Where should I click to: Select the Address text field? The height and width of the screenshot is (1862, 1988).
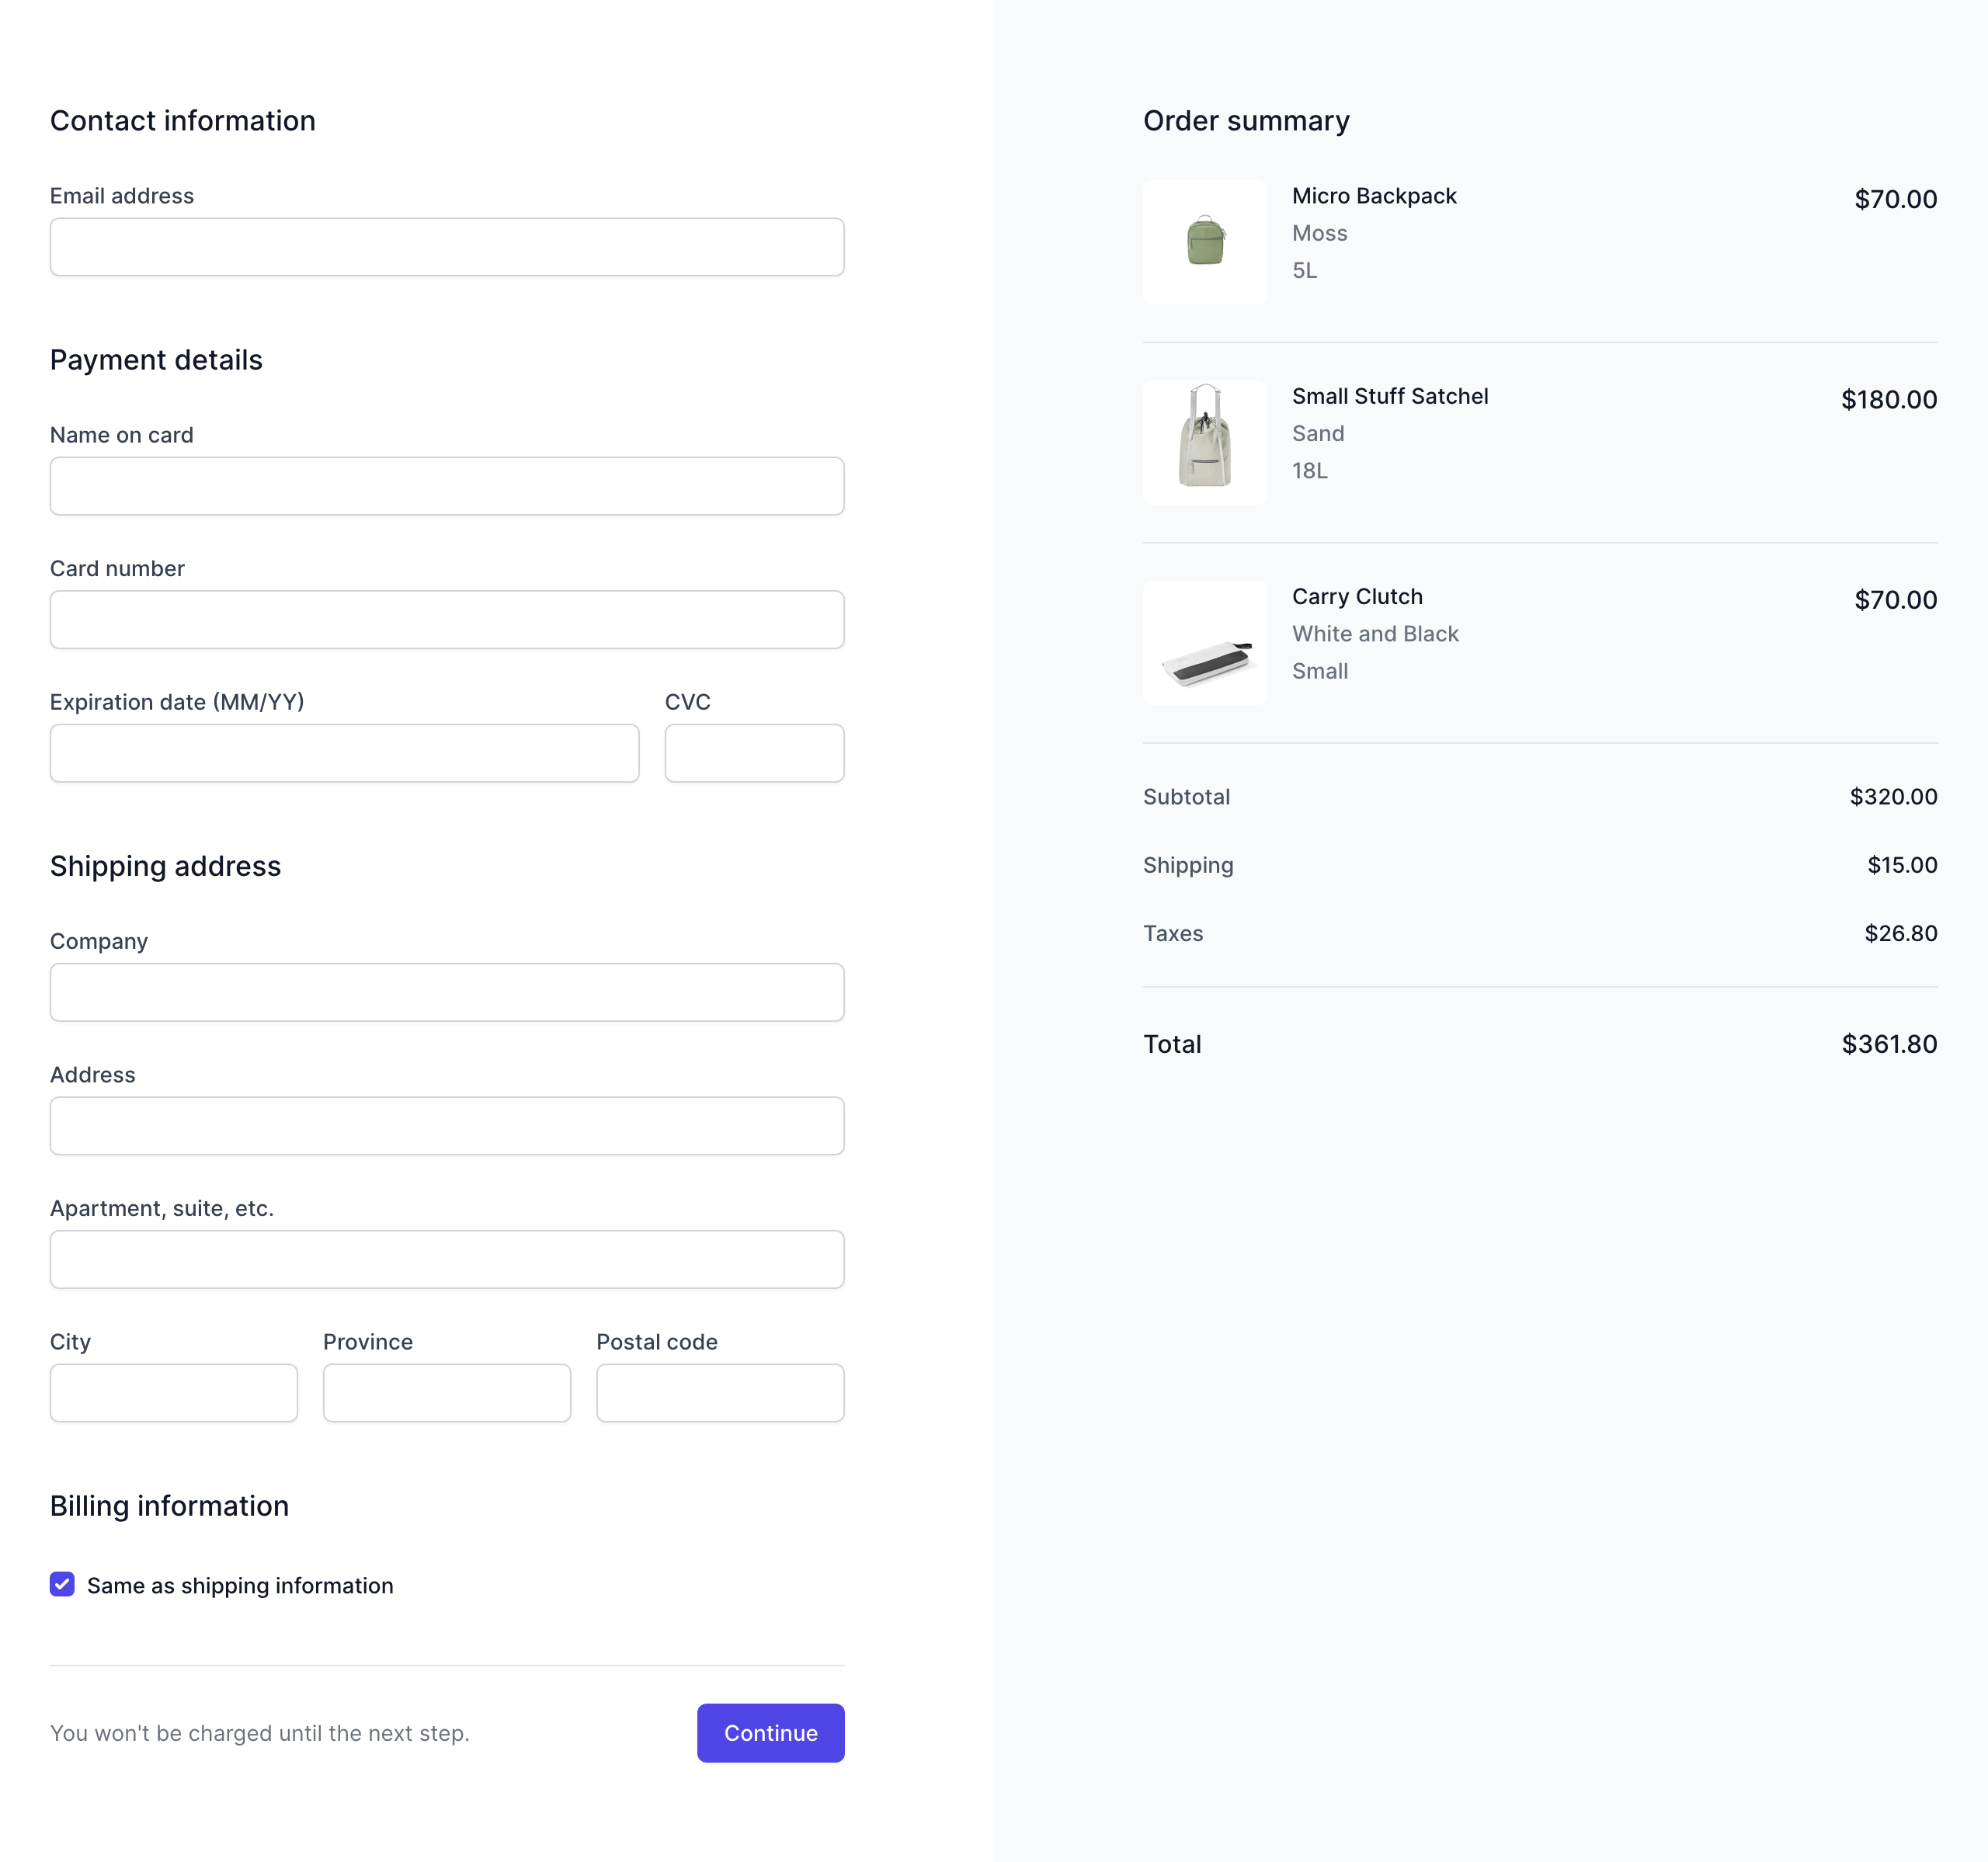tap(446, 1126)
